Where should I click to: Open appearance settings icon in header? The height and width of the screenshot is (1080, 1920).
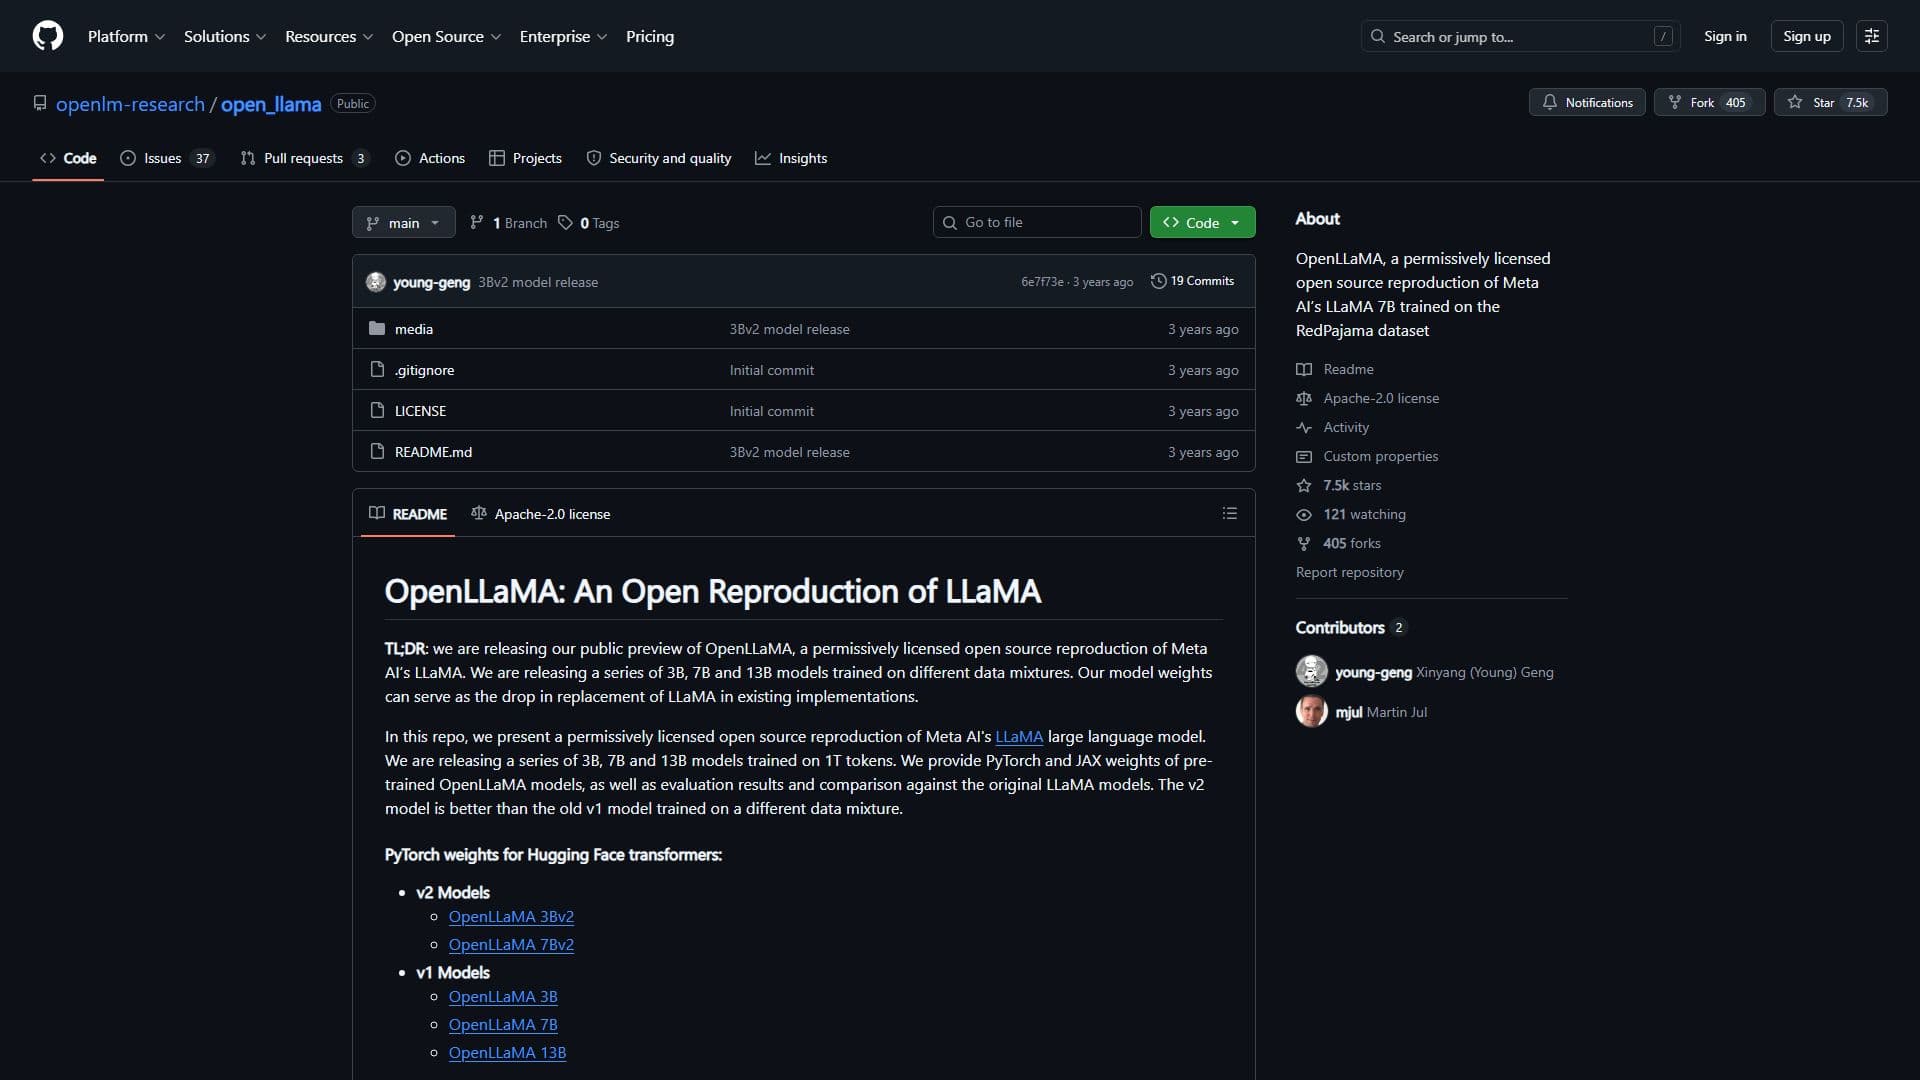1871,36
